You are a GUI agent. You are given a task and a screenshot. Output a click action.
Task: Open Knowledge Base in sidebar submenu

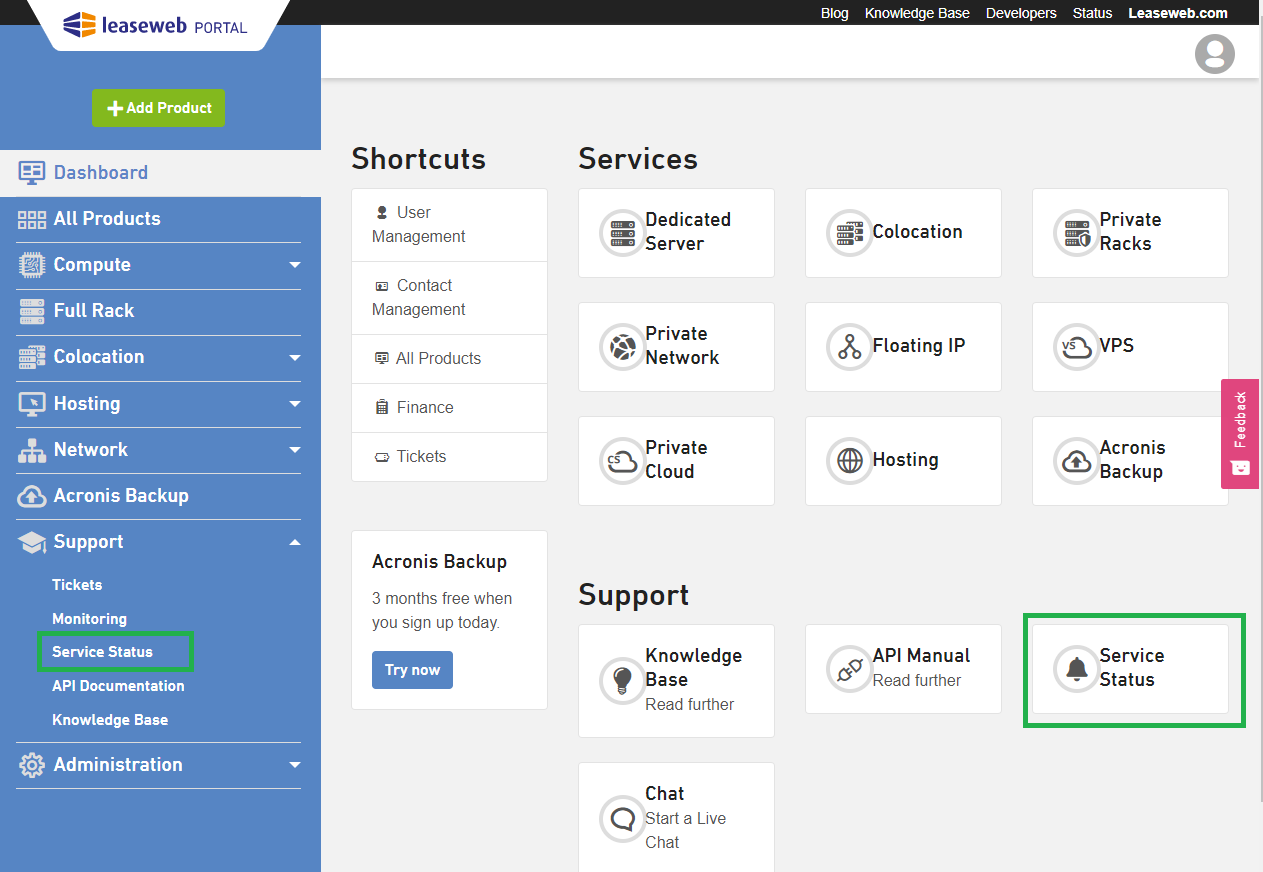[x=110, y=720]
